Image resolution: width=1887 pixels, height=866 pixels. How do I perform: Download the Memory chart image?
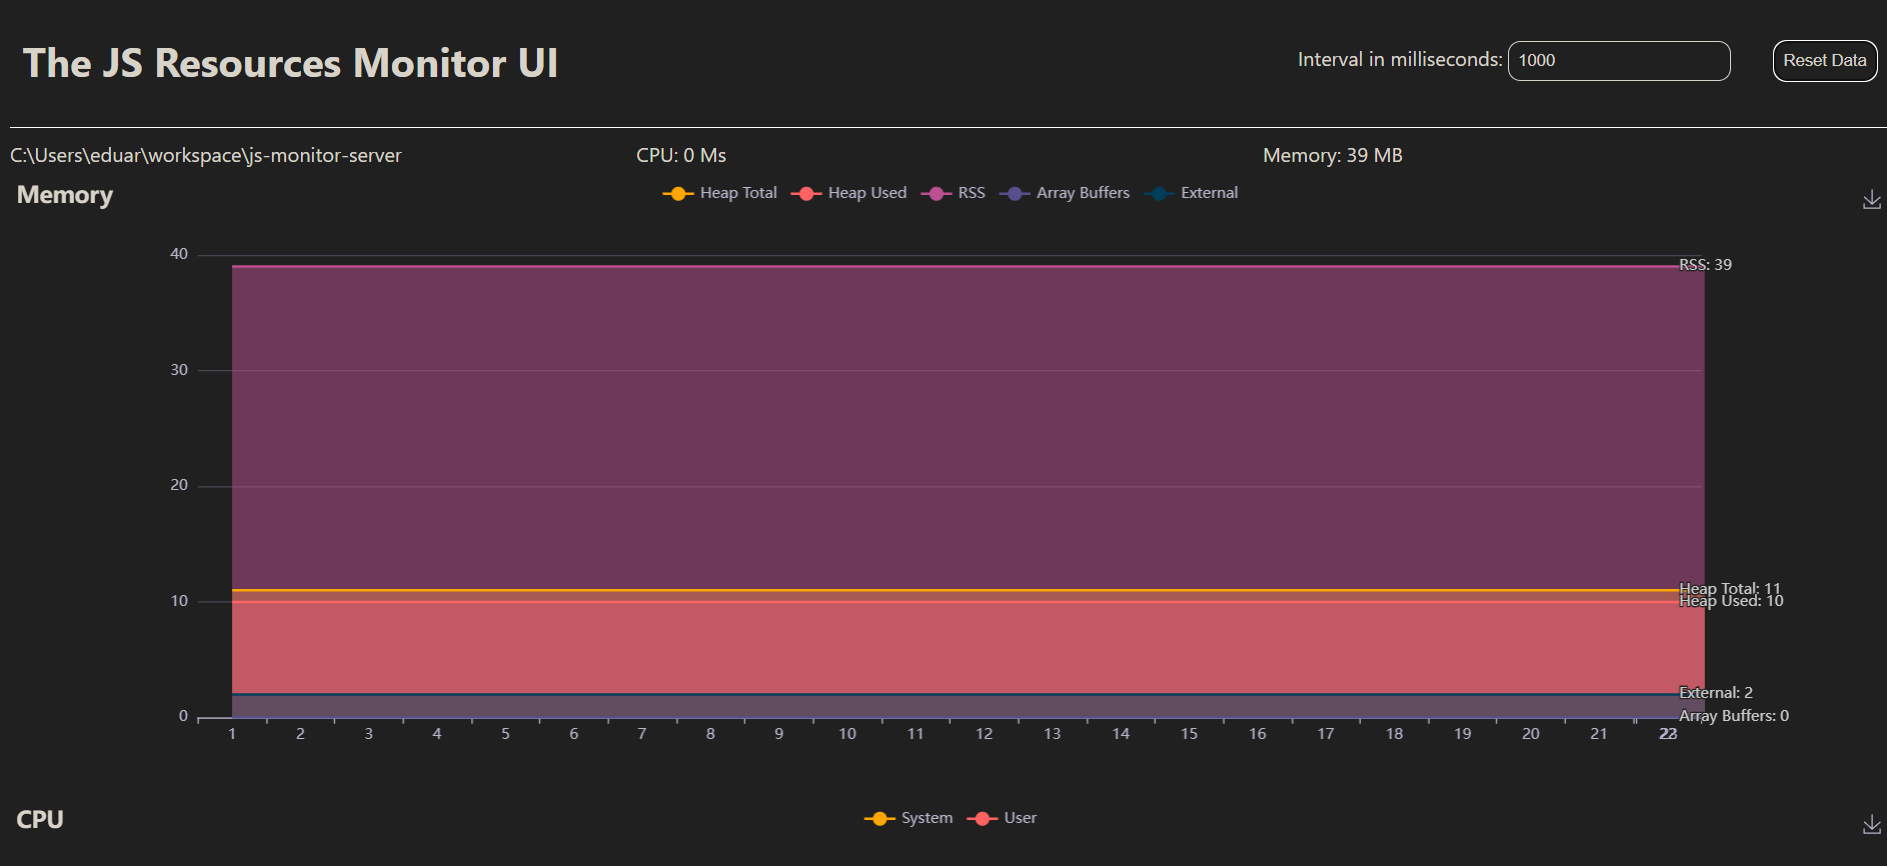tap(1872, 200)
